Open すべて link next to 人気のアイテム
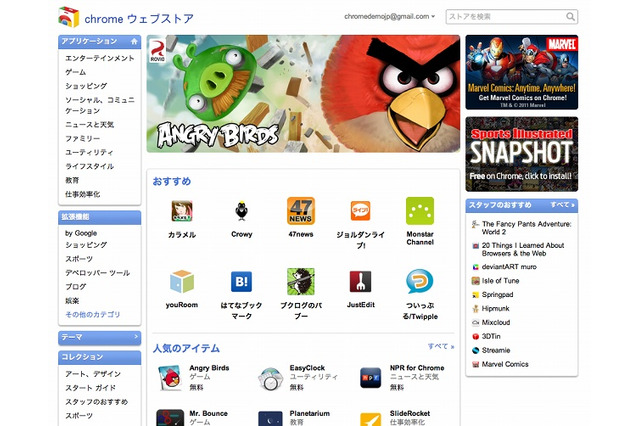The height and width of the screenshot is (426, 640). point(441,346)
